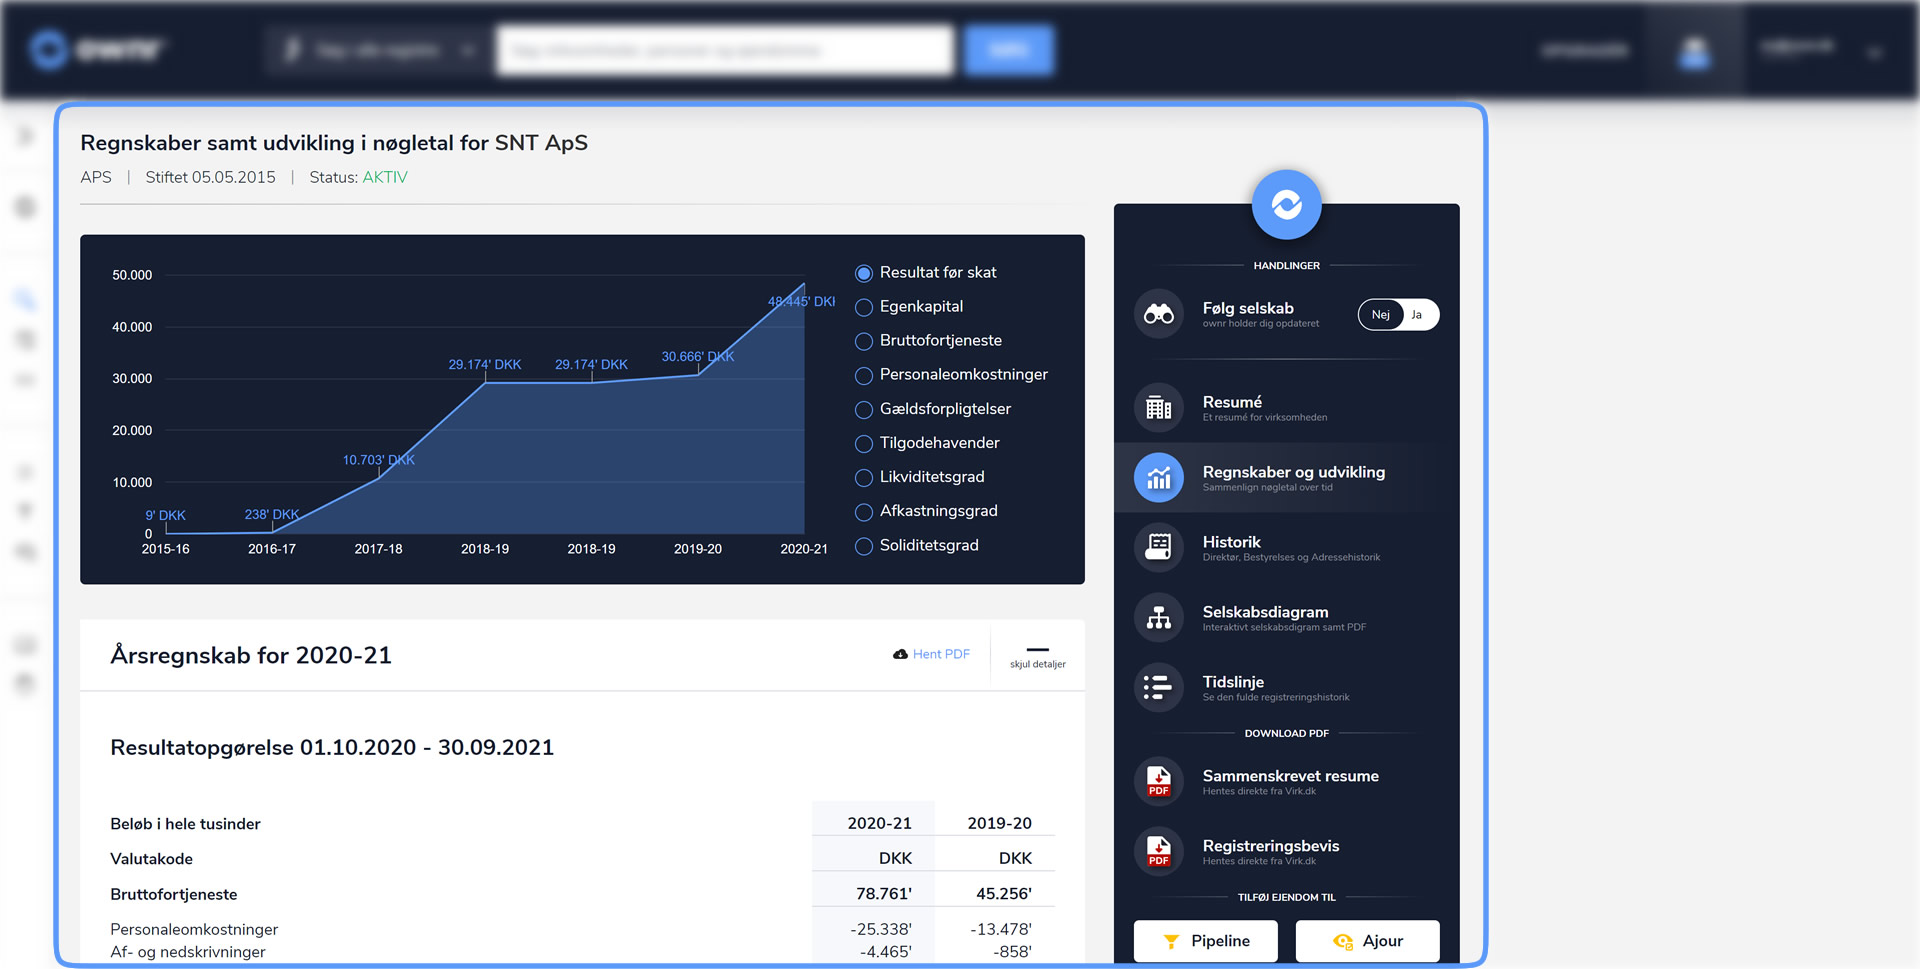Click the 48.445' DKK data point label
This screenshot has height=969, width=1920.
coord(801,301)
